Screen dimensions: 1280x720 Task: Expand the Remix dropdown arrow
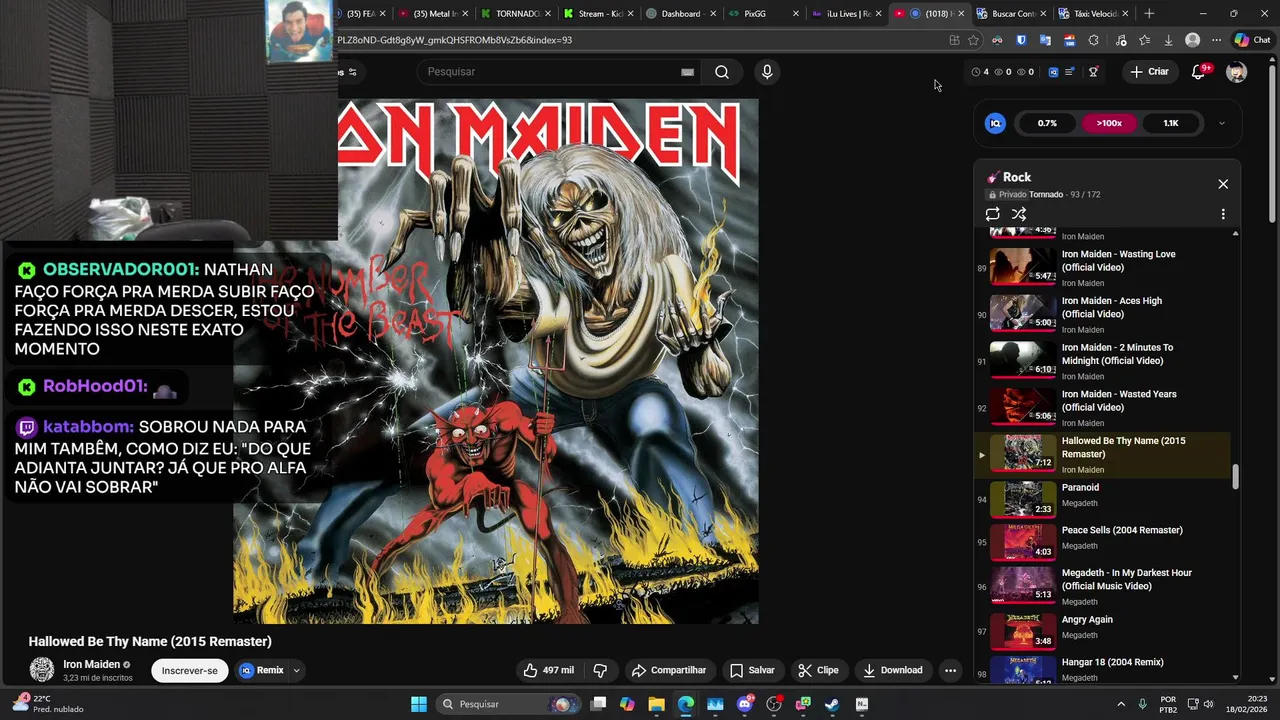[x=296, y=670]
